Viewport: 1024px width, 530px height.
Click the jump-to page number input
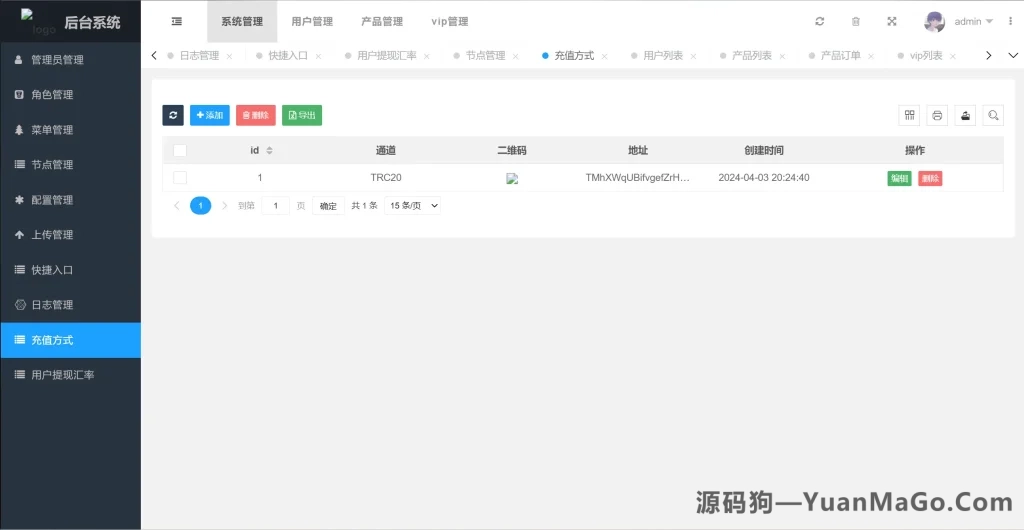tap(276, 206)
